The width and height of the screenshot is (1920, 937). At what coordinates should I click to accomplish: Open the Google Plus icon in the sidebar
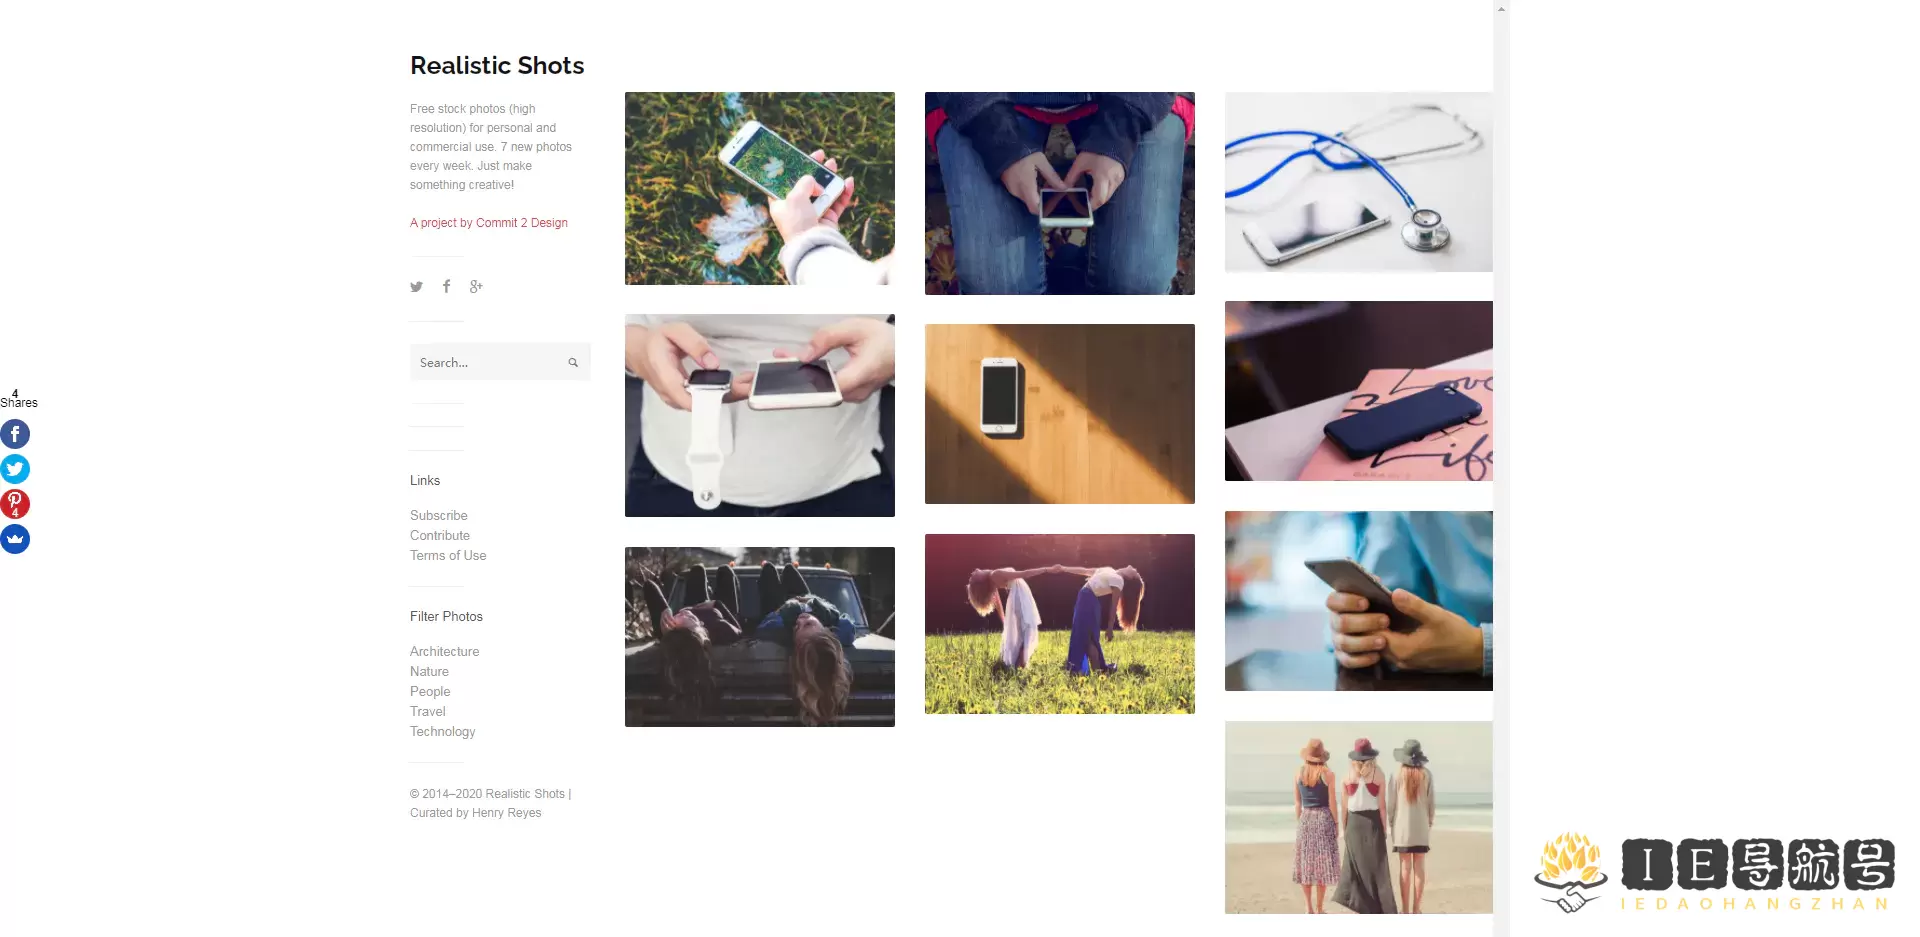[x=476, y=286]
